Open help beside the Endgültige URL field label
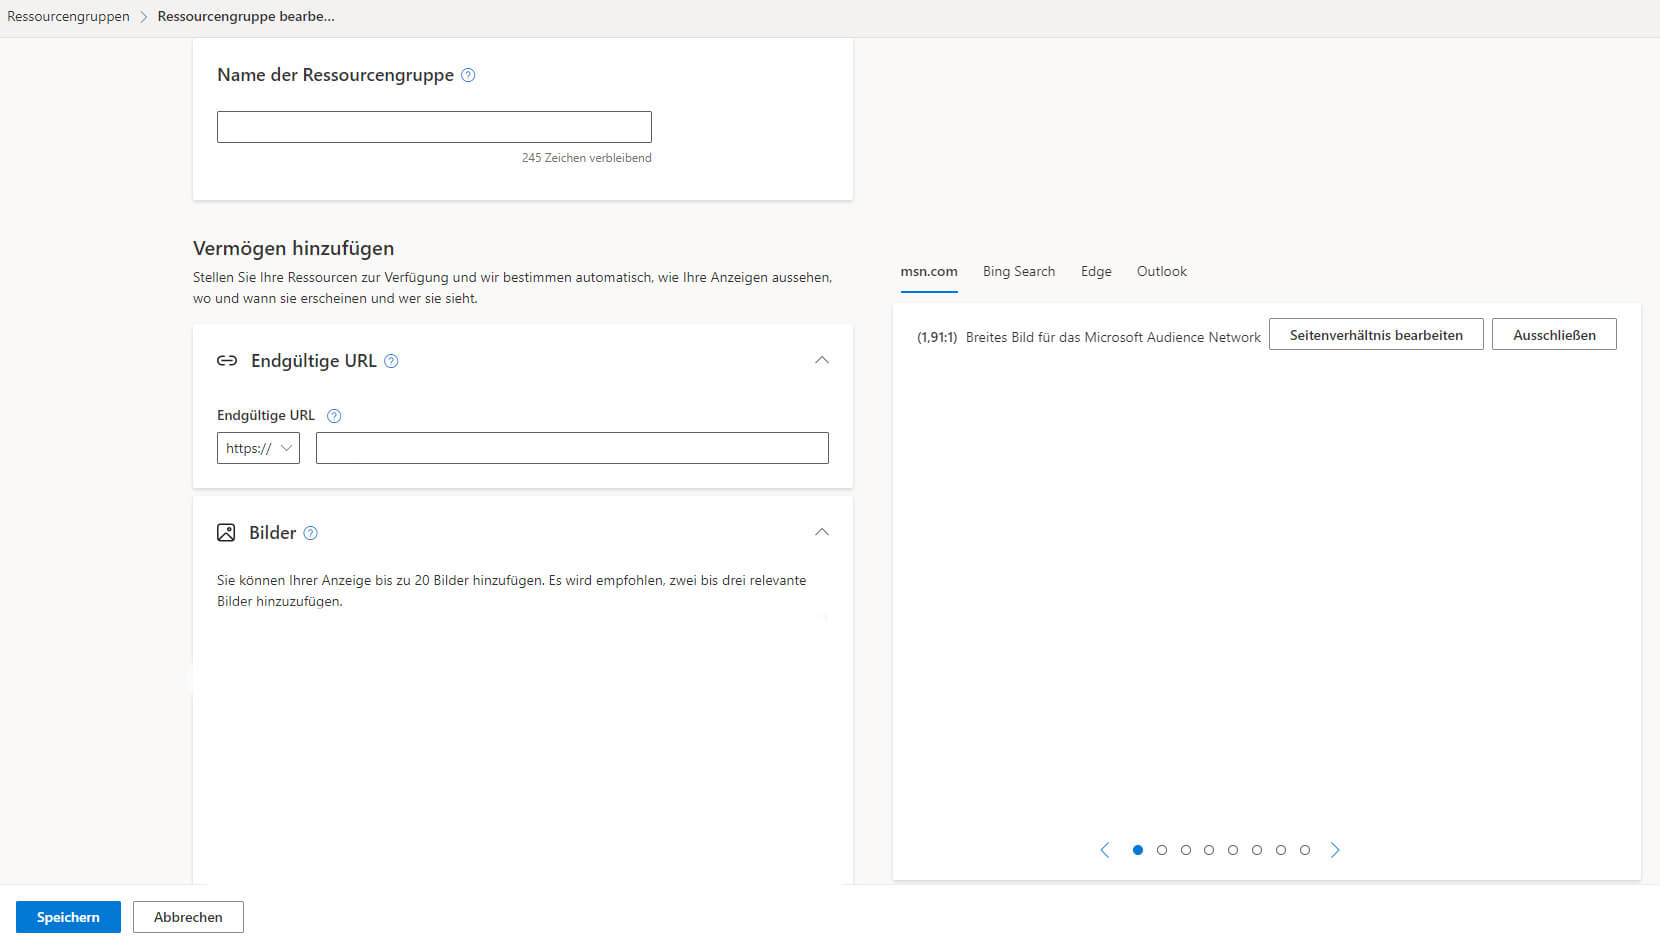Screen dimensions: 1660x948 click(x=333, y=415)
